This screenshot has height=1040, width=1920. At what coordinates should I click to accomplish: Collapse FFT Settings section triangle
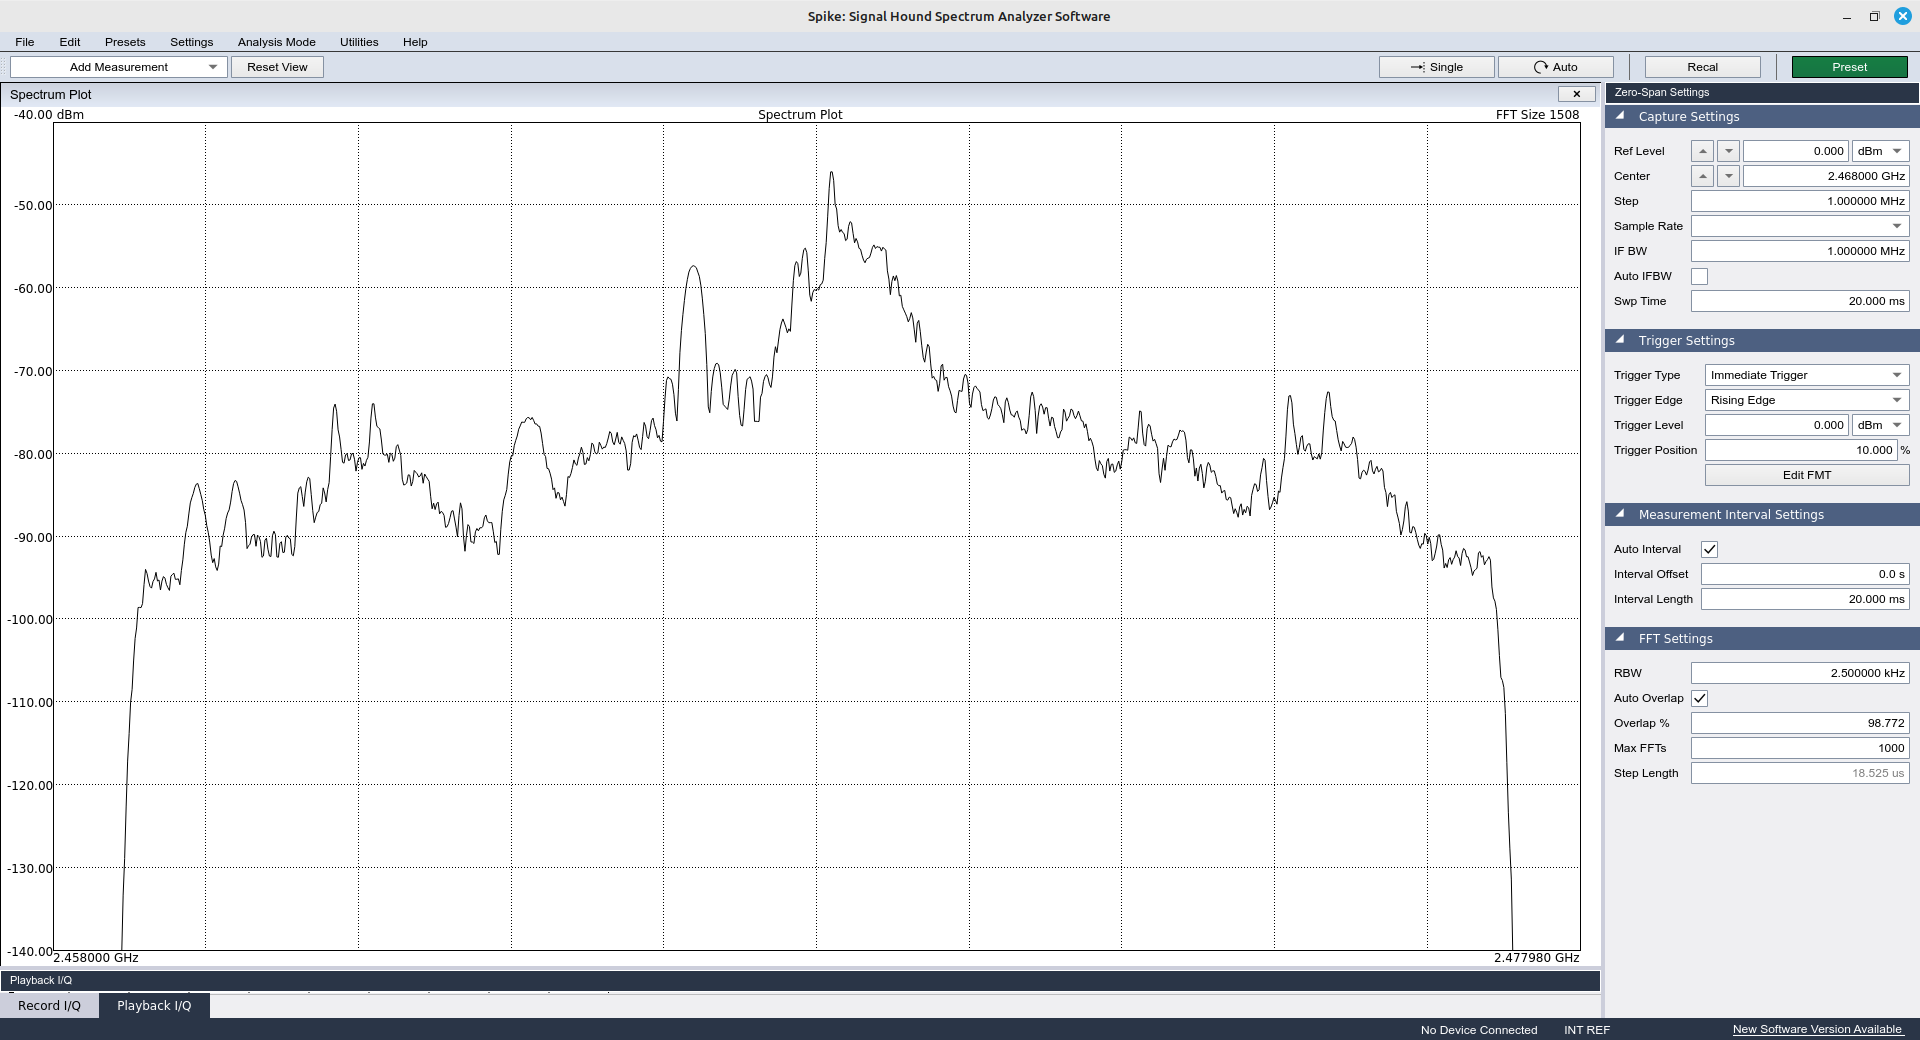1620,638
